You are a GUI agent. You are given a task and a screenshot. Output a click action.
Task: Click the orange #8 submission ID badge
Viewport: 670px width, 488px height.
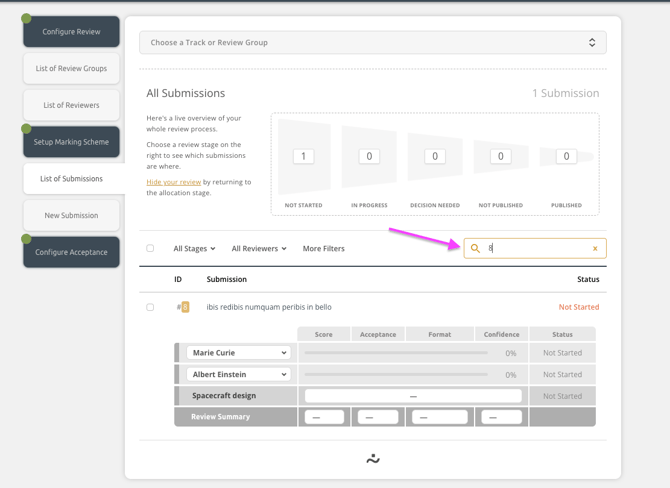tap(185, 307)
